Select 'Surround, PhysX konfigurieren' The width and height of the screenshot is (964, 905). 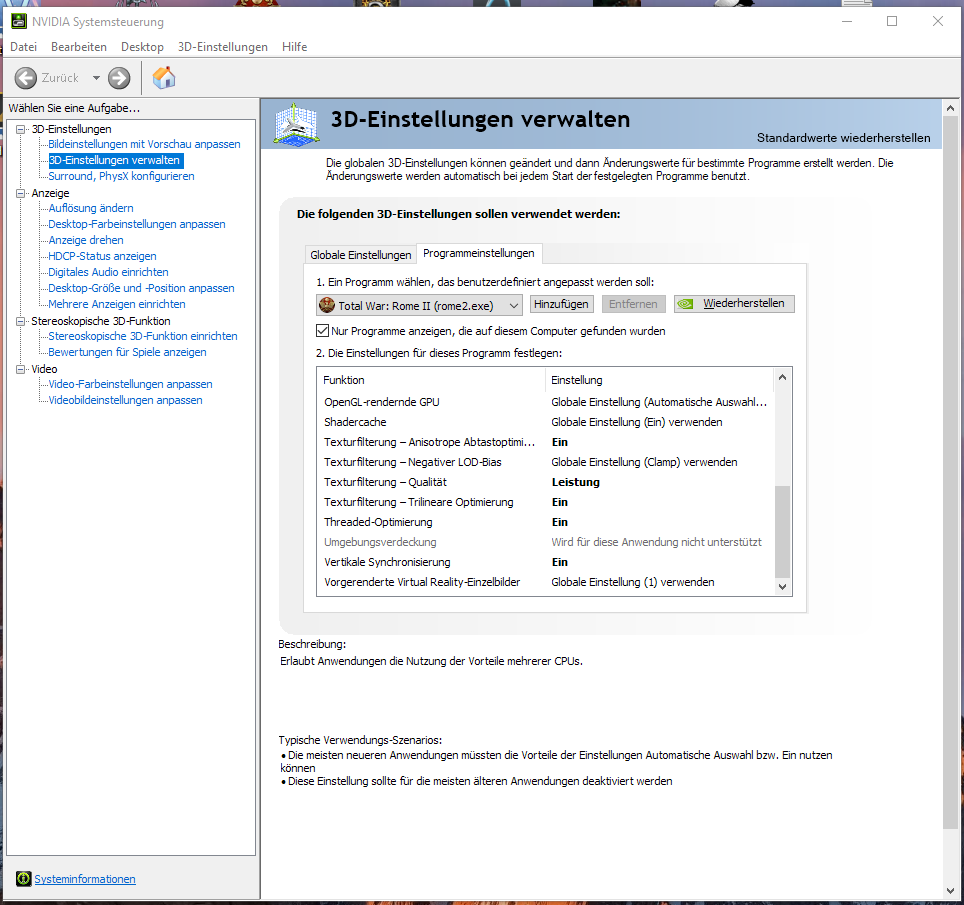121,176
